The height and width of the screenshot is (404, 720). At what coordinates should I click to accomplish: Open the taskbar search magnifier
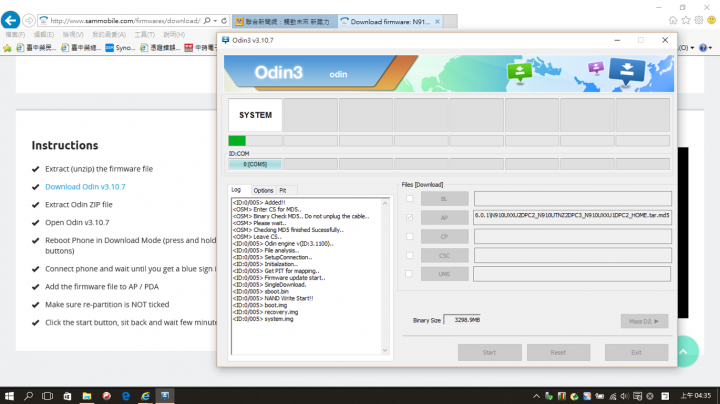(28, 396)
